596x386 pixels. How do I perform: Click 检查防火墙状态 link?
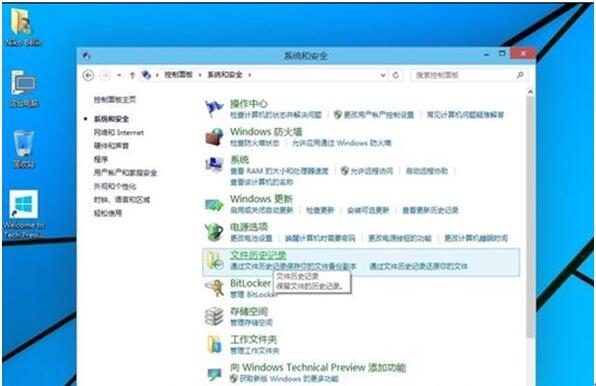(x=254, y=143)
